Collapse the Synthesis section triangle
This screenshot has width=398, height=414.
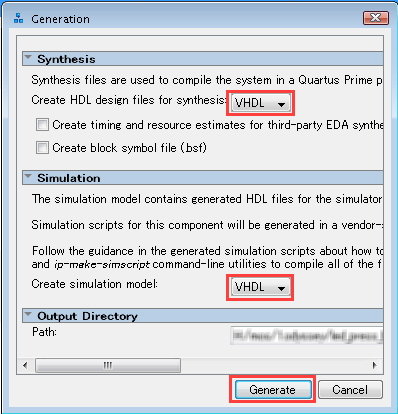[x=28, y=57]
